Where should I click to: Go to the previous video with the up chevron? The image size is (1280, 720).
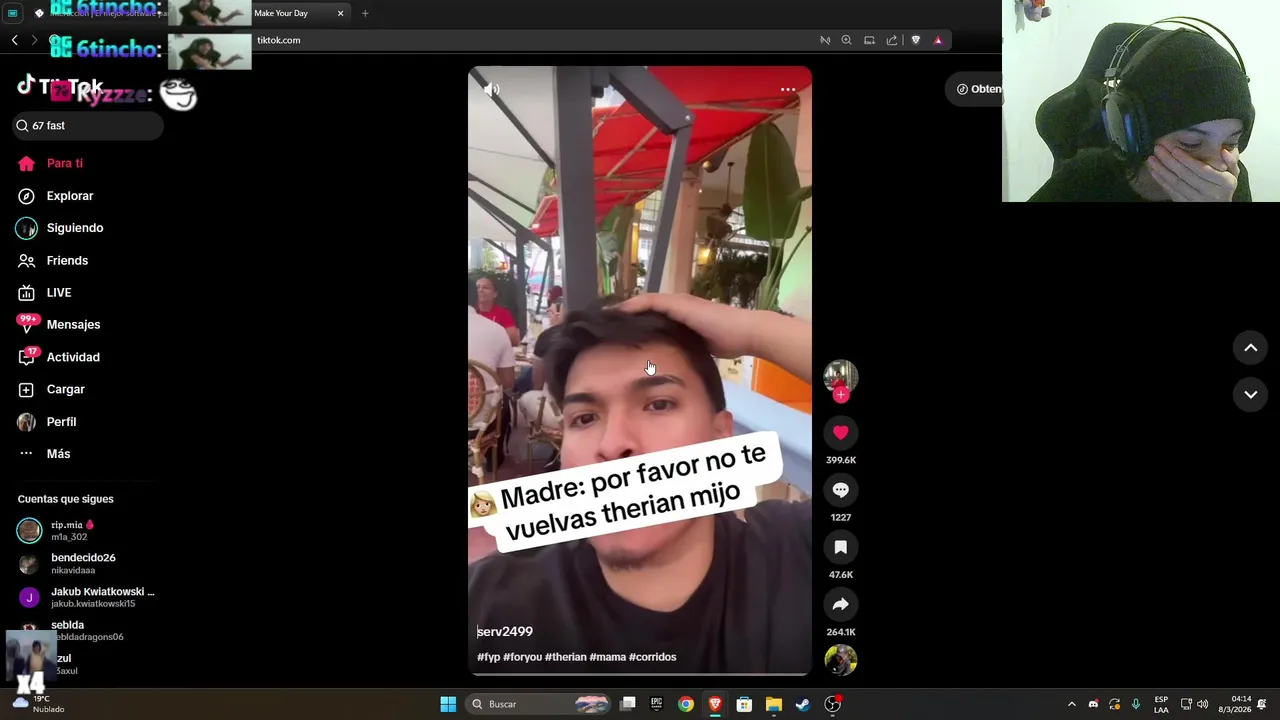[x=1250, y=348]
